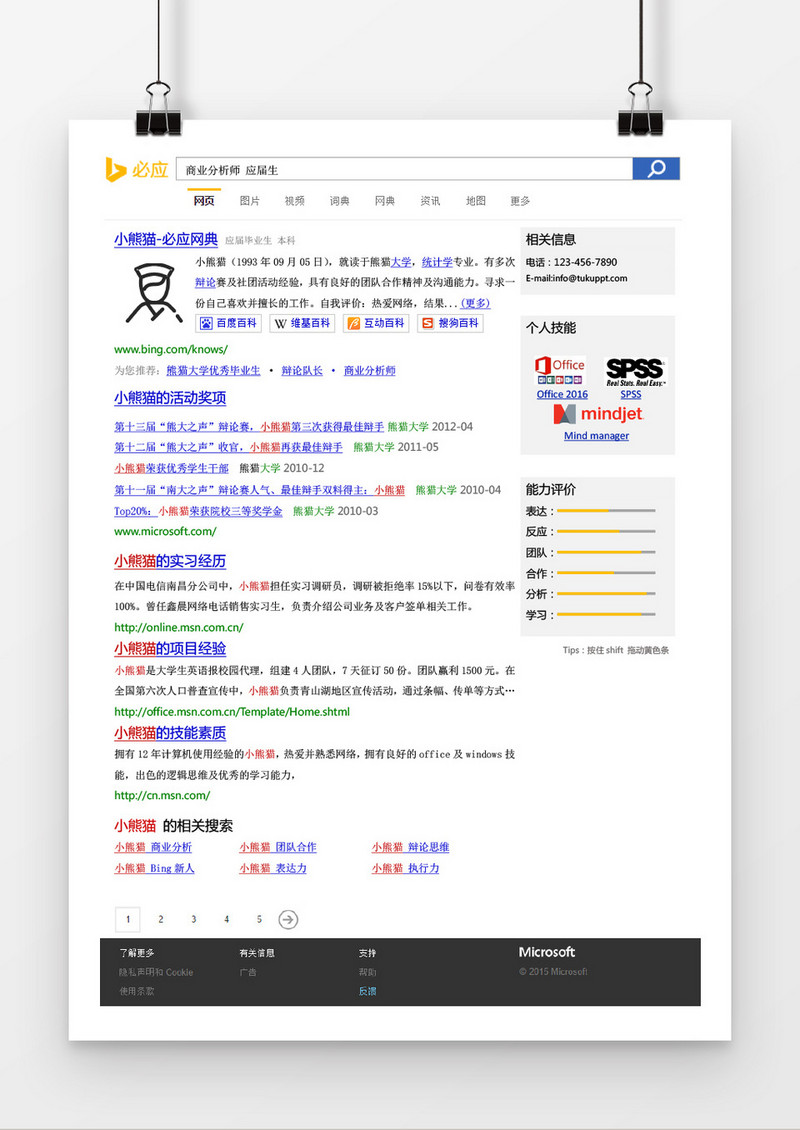800x1130 pixels.
Task: Go to results page 2
Action: 161,919
